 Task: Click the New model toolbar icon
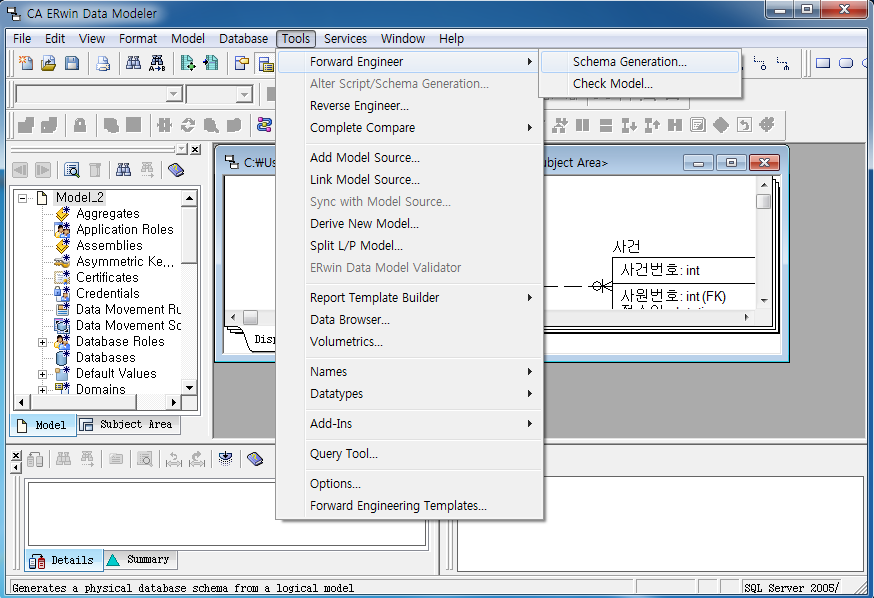[x=26, y=63]
